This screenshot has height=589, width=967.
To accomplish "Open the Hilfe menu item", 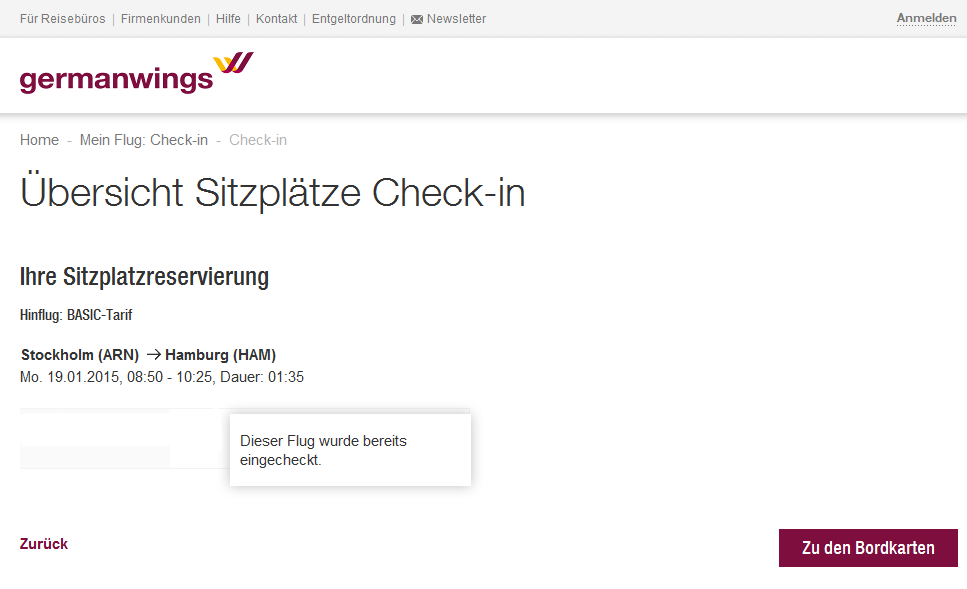I will [x=228, y=19].
